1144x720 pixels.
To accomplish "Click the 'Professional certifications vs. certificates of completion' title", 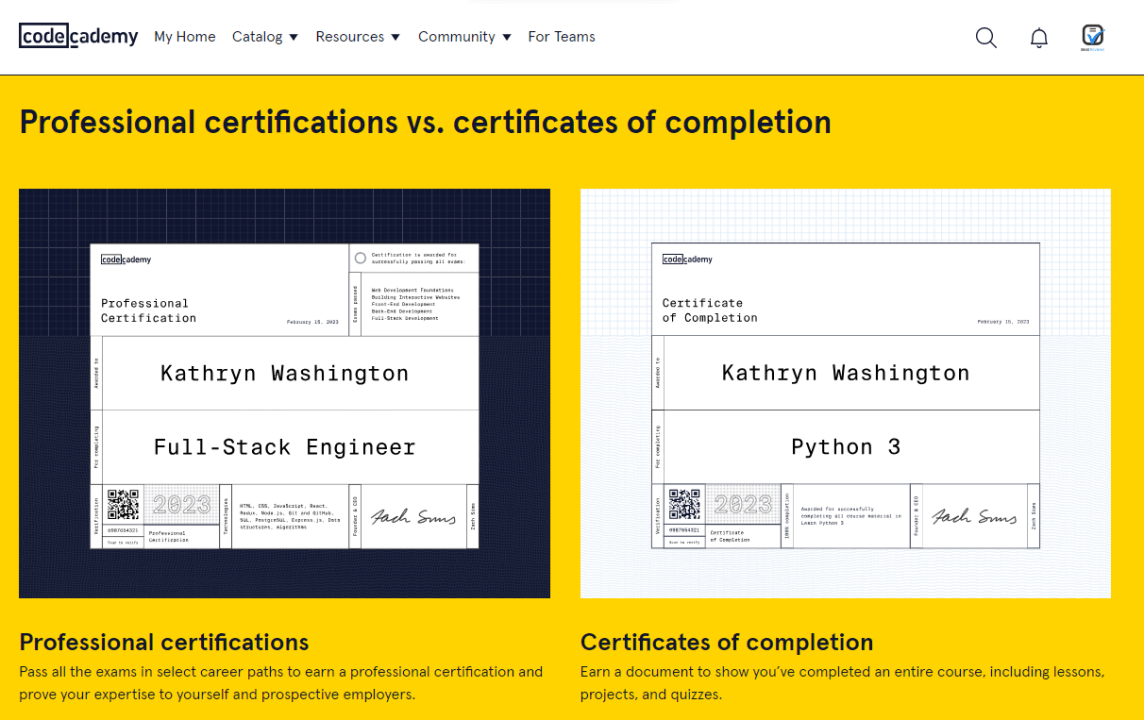I will (x=425, y=123).
